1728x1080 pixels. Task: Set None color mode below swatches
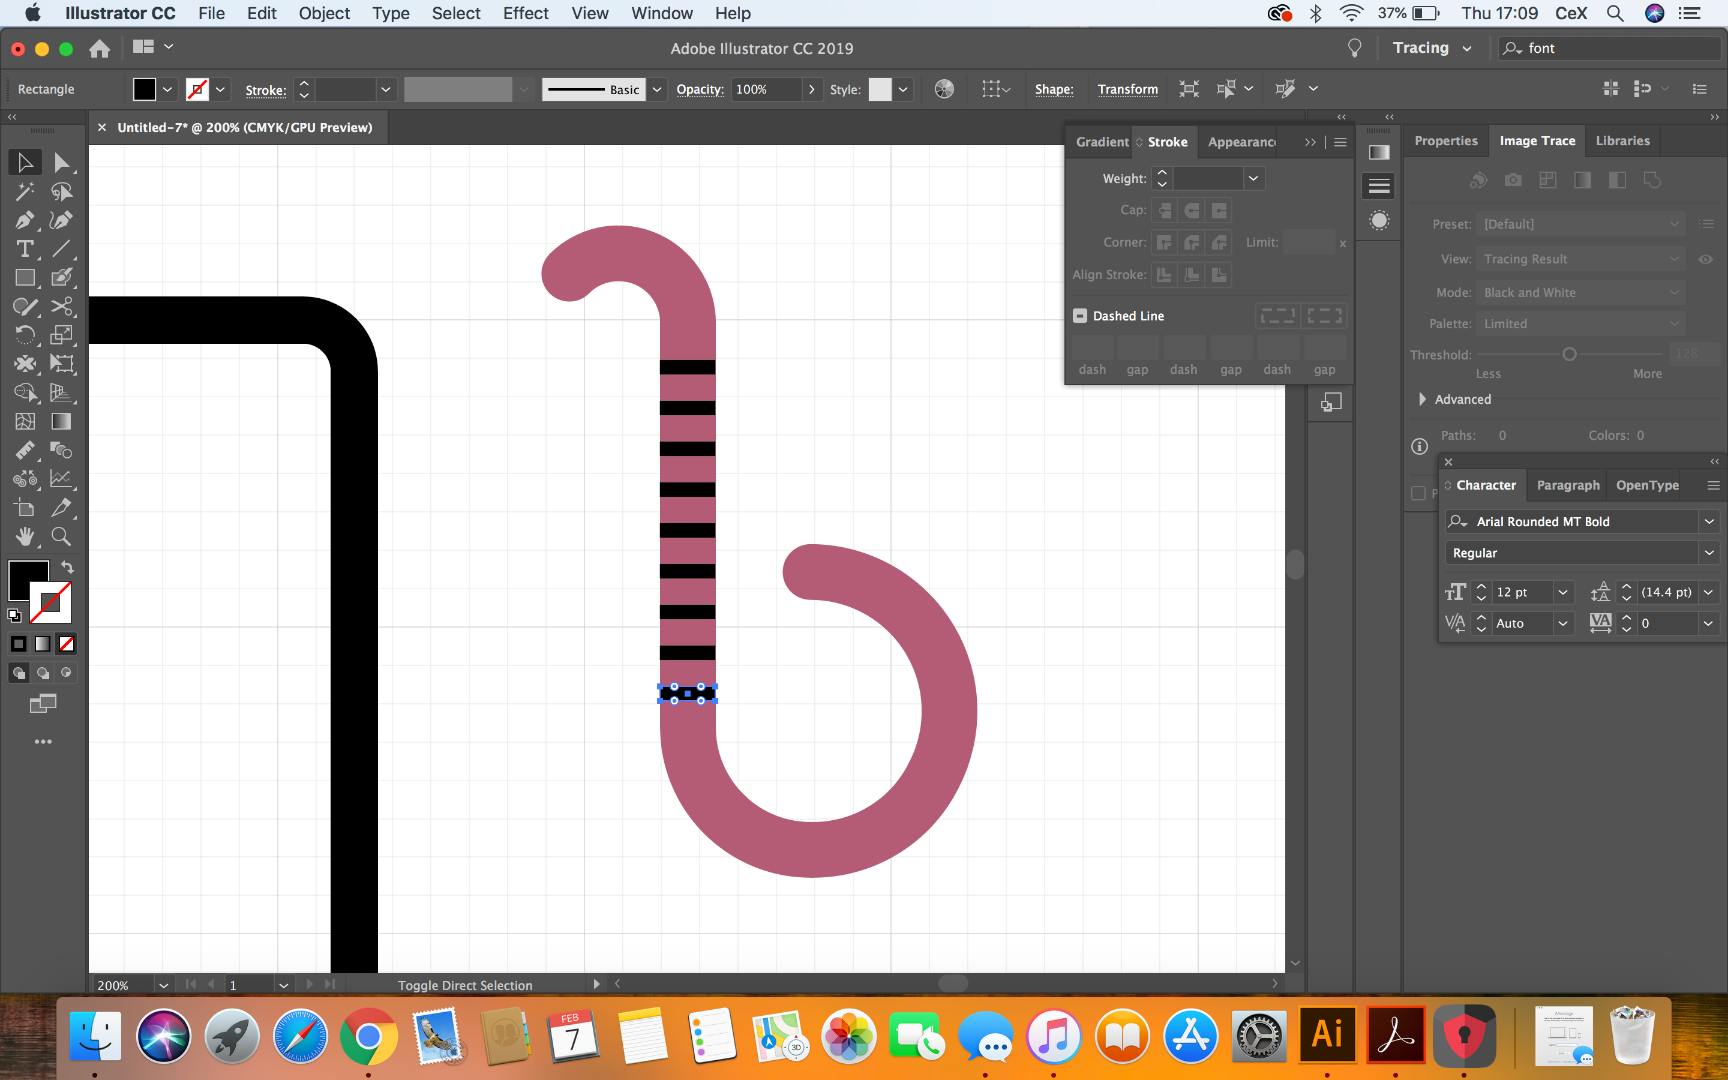[66, 644]
